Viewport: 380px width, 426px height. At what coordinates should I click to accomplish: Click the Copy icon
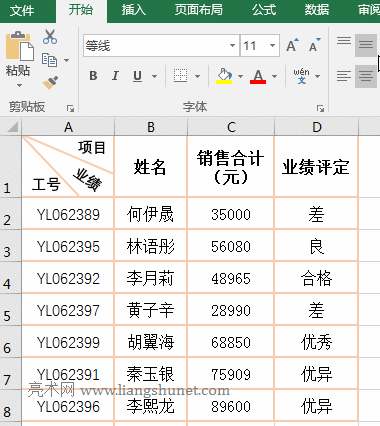click(x=49, y=60)
